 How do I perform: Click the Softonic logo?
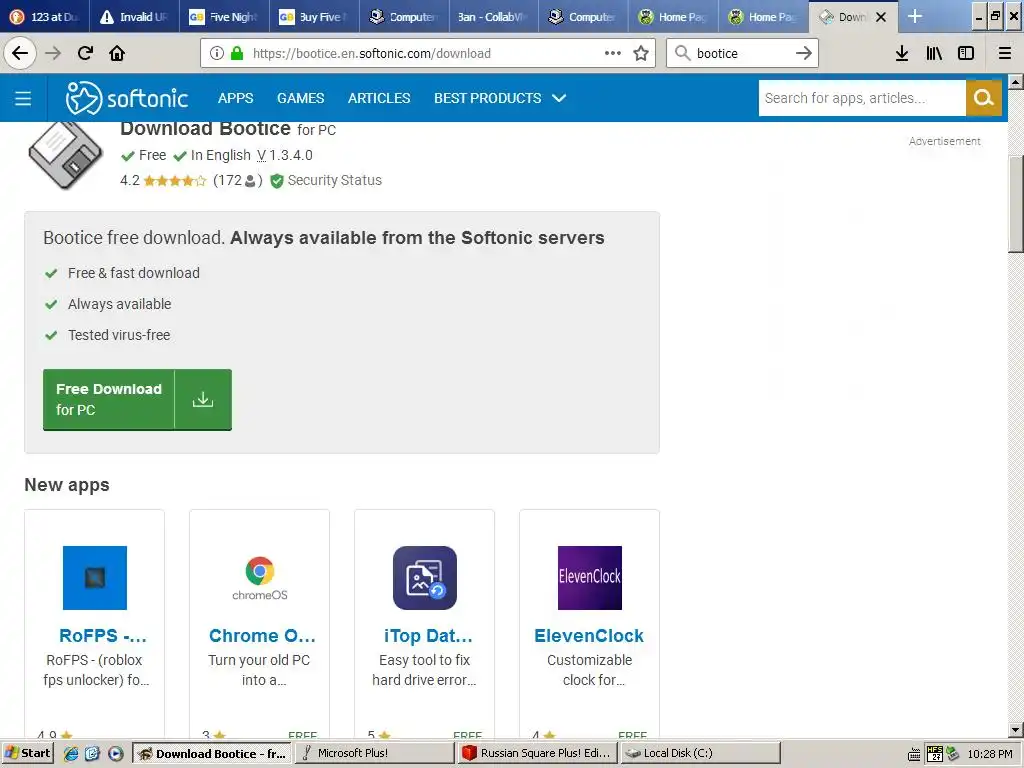pyautogui.click(x=127, y=98)
